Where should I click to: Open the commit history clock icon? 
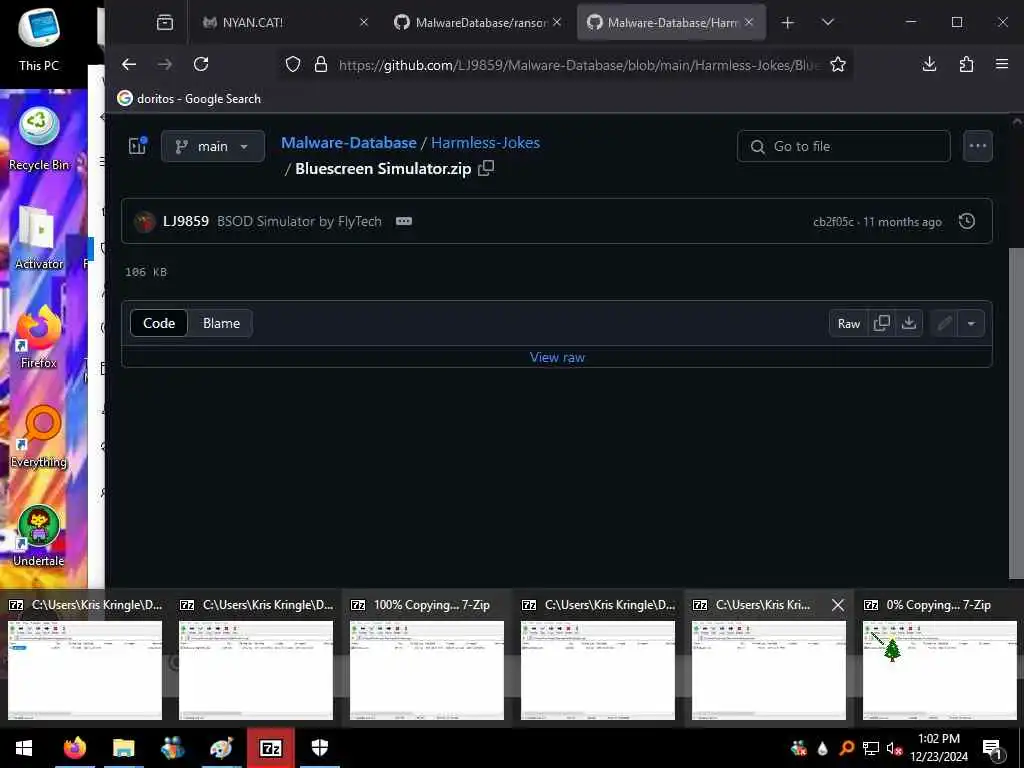967,221
